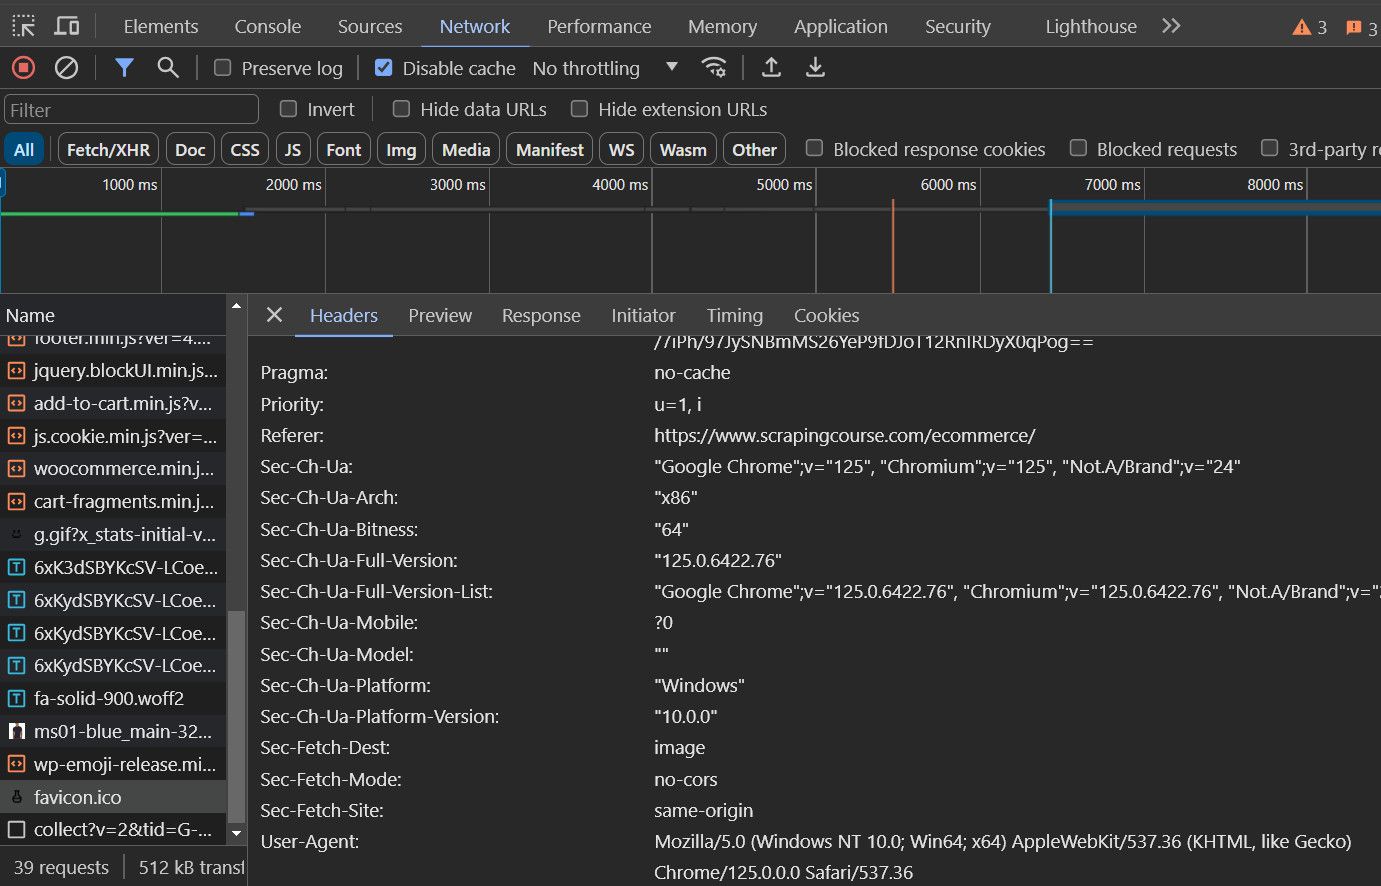The width and height of the screenshot is (1381, 886).
Task: Check Hide data URLs
Action: pos(401,109)
